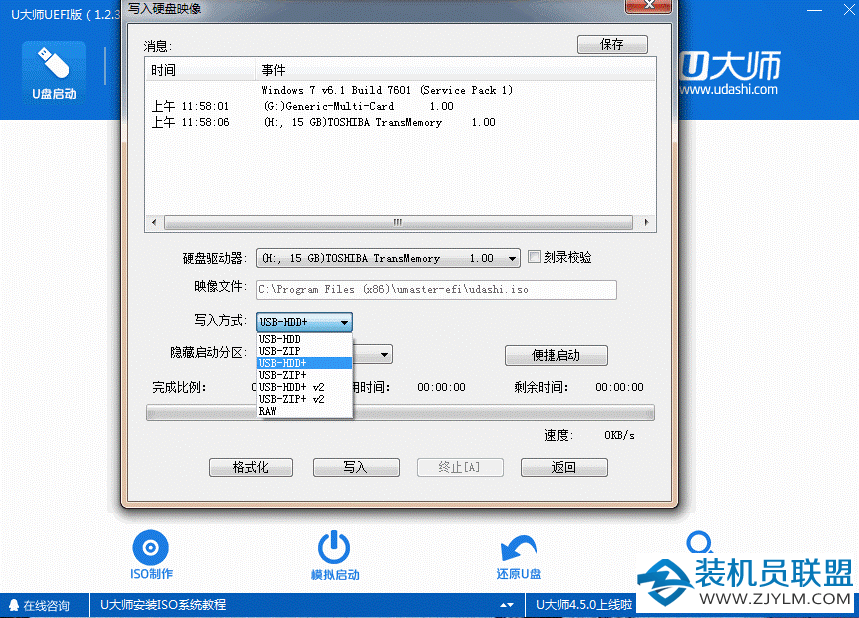Click the 写入 write button
Image resolution: width=859 pixels, height=618 pixels.
(356, 467)
